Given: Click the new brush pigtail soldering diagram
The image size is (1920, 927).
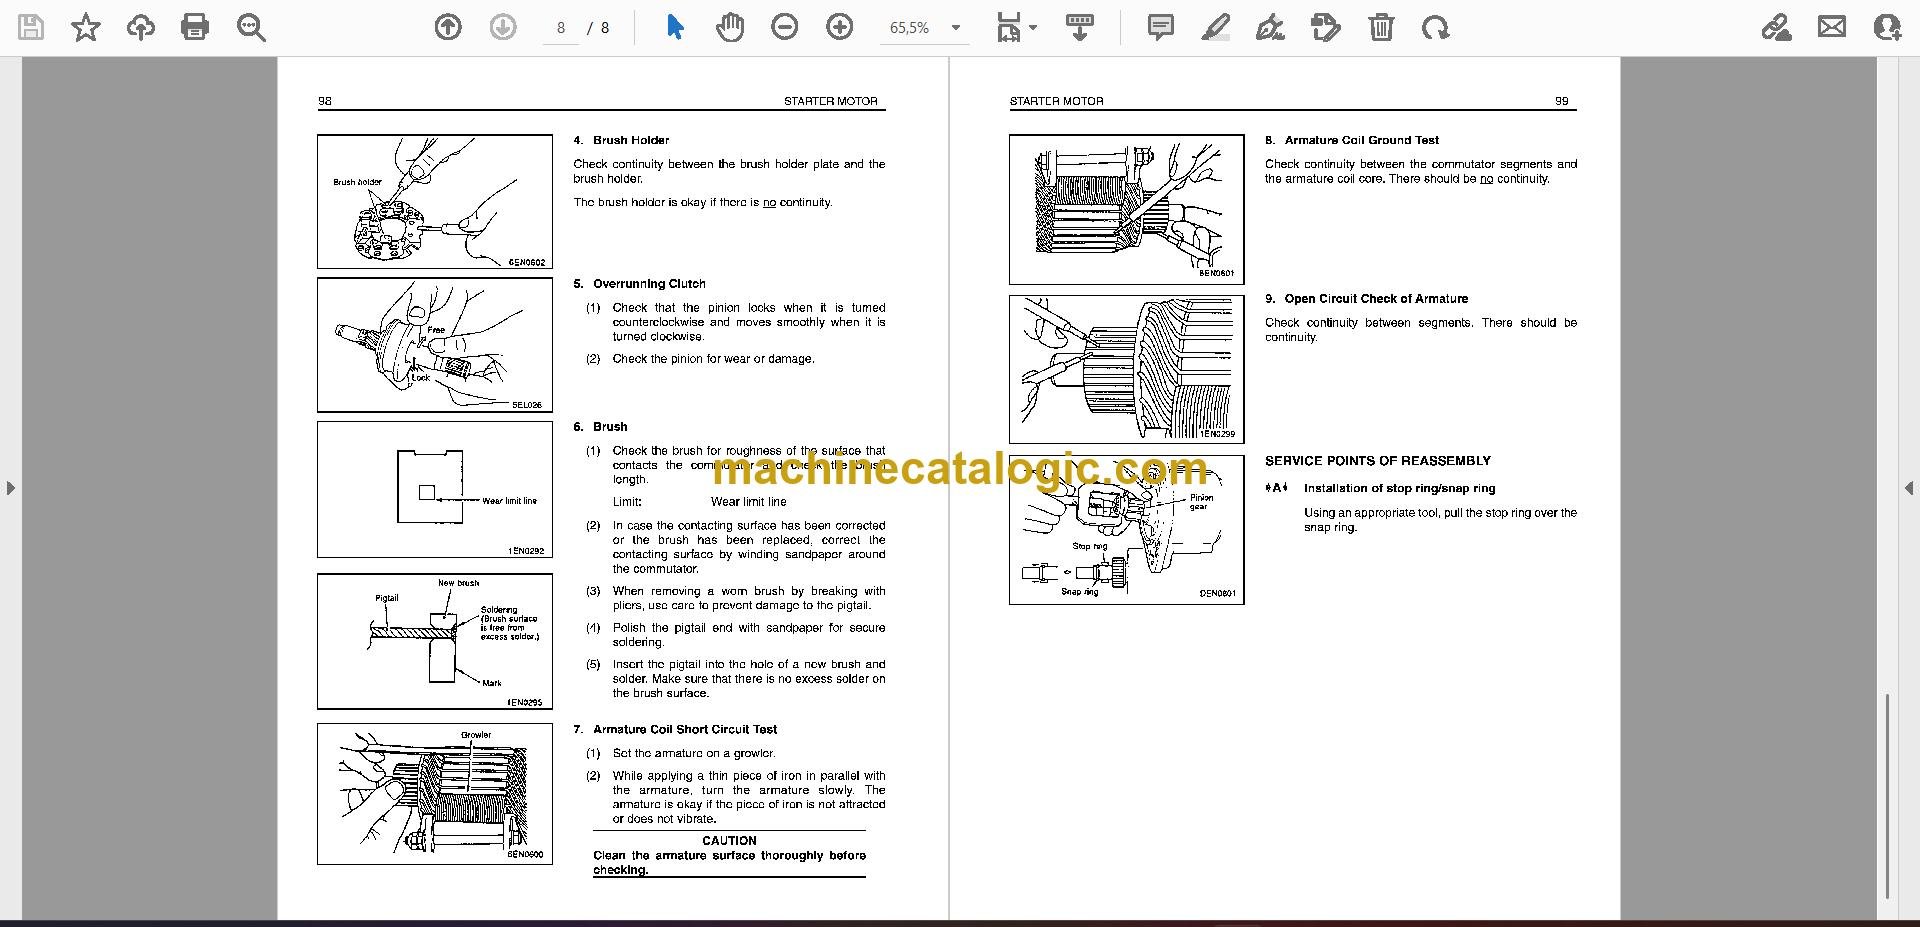Looking at the screenshot, I should (x=435, y=641).
